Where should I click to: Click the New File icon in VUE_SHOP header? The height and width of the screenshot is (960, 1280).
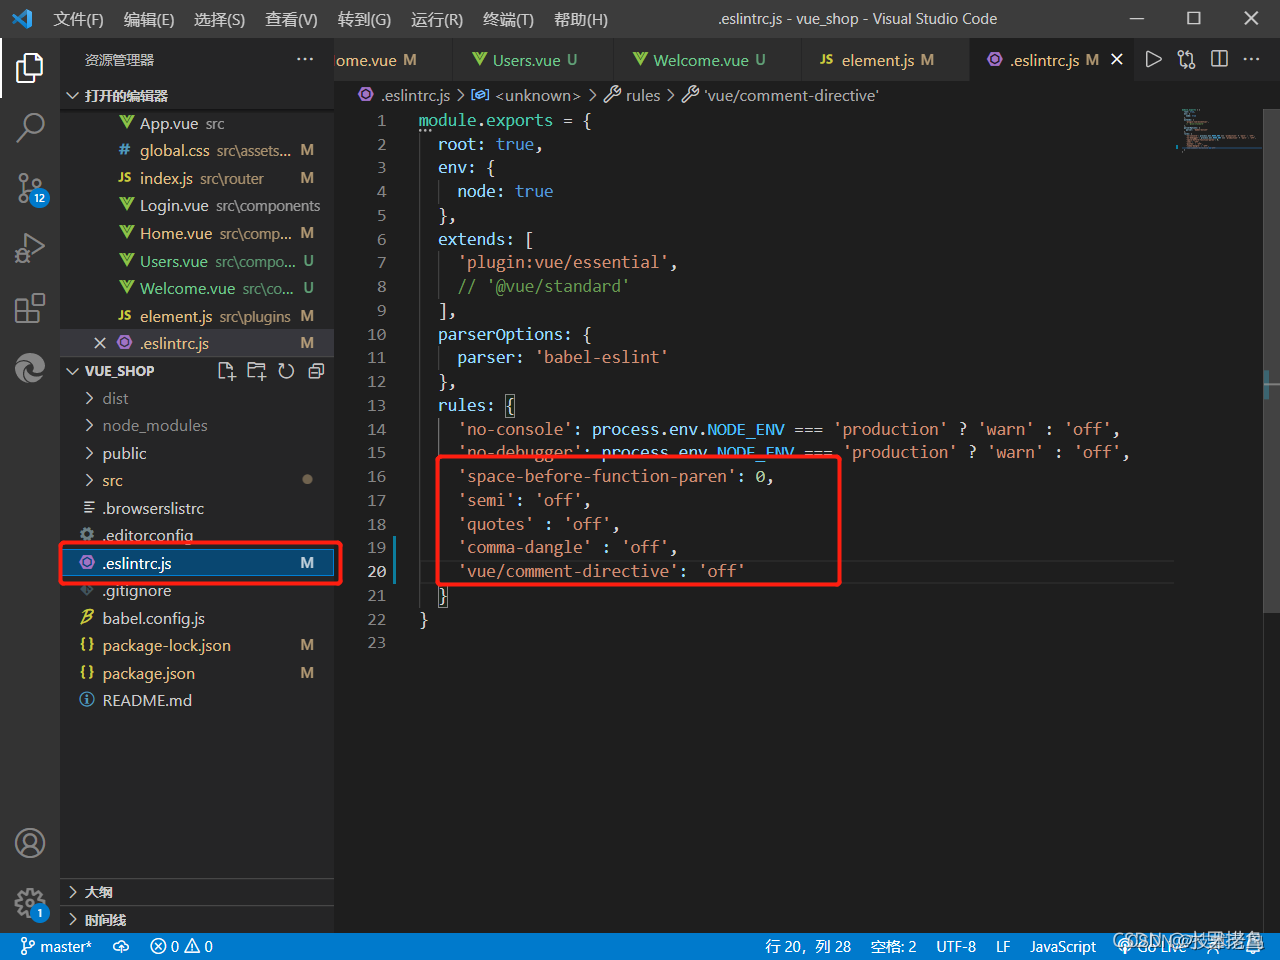pos(226,370)
